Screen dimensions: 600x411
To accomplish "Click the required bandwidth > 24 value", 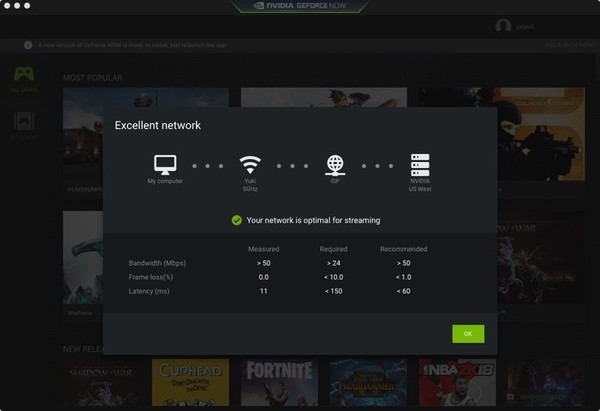I will point(334,263).
